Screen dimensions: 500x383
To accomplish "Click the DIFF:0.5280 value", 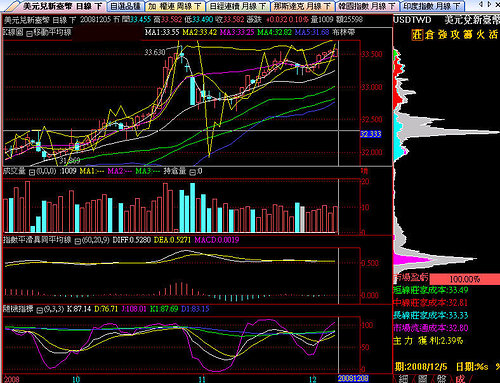I will 132,240.
